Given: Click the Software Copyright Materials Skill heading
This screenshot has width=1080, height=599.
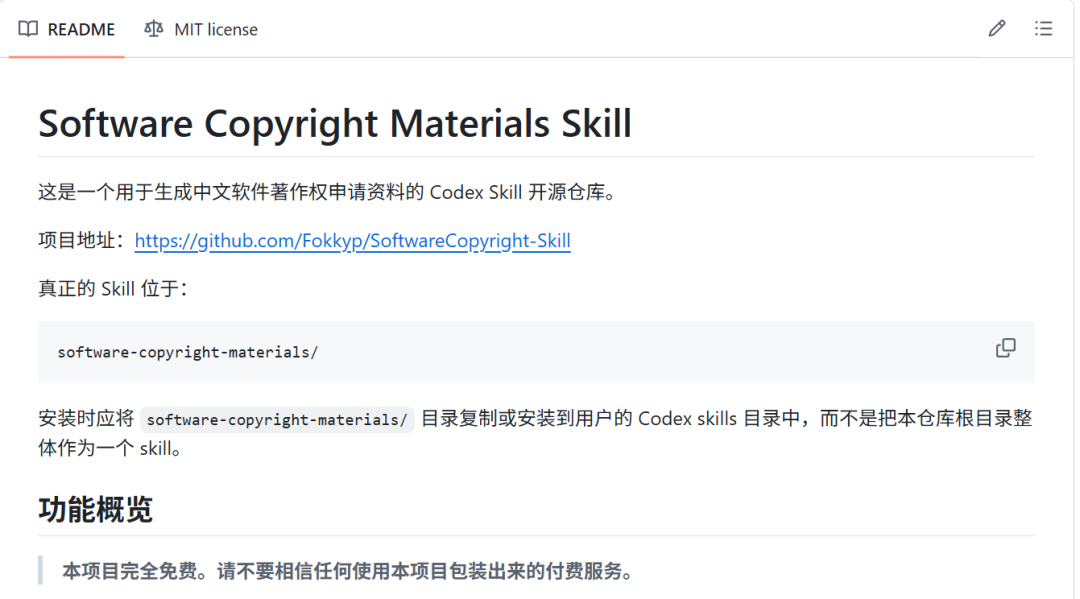Looking at the screenshot, I should [x=335, y=124].
